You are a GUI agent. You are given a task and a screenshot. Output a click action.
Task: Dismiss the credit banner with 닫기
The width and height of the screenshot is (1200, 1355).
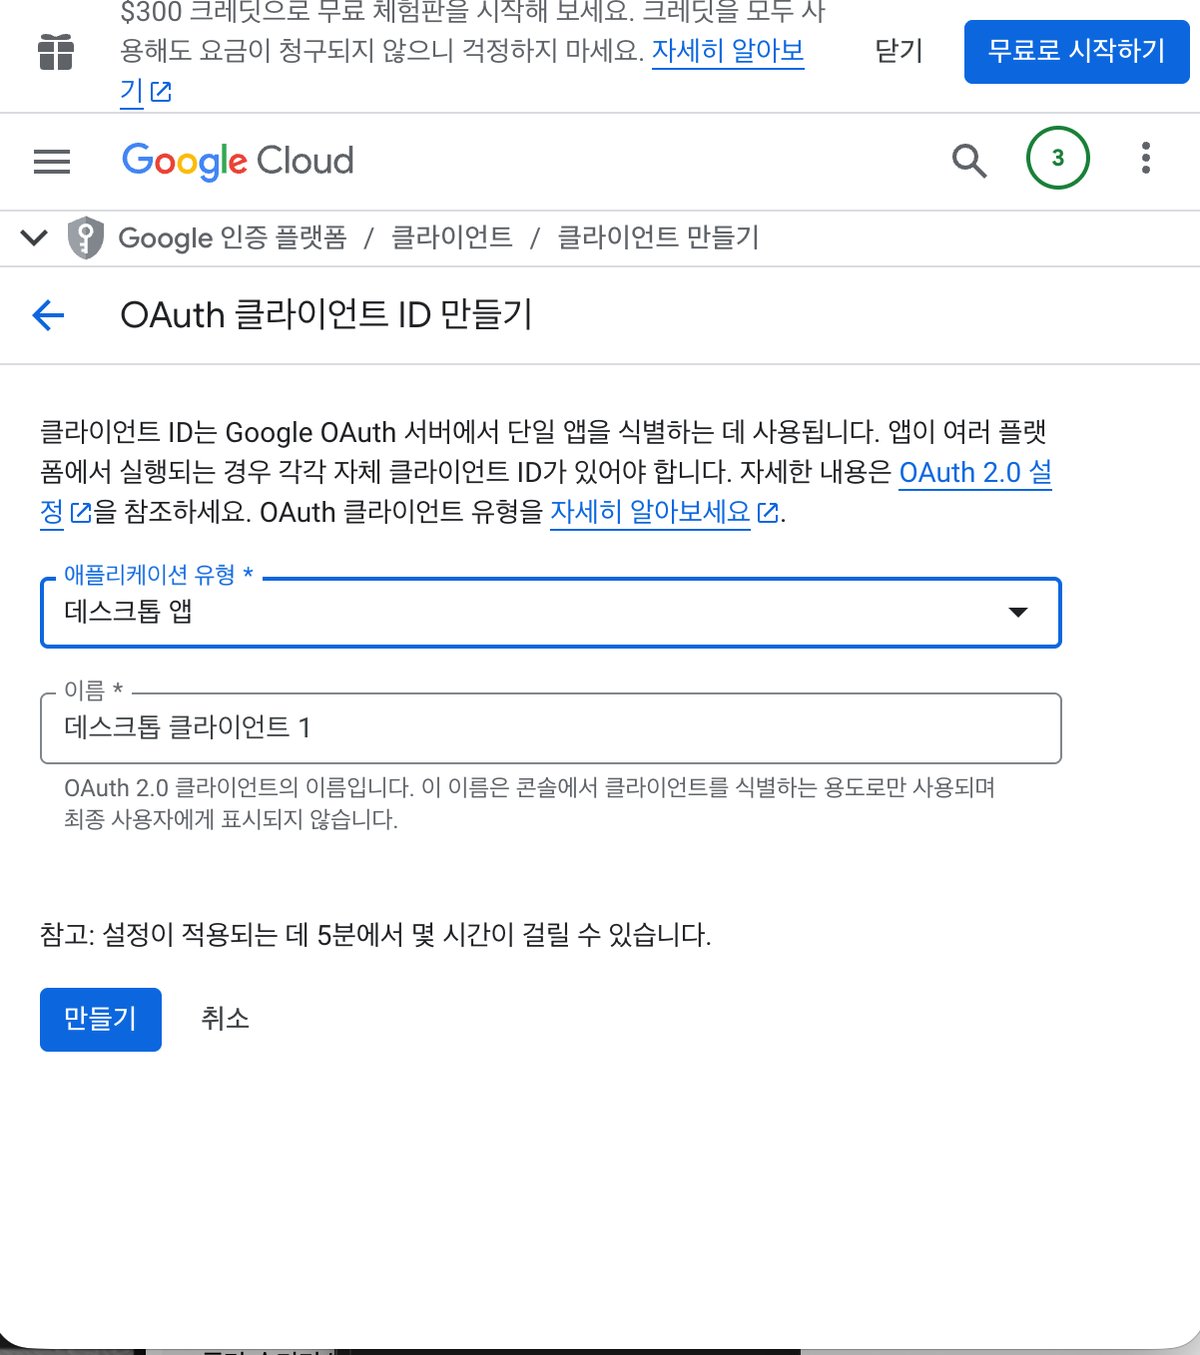(897, 53)
